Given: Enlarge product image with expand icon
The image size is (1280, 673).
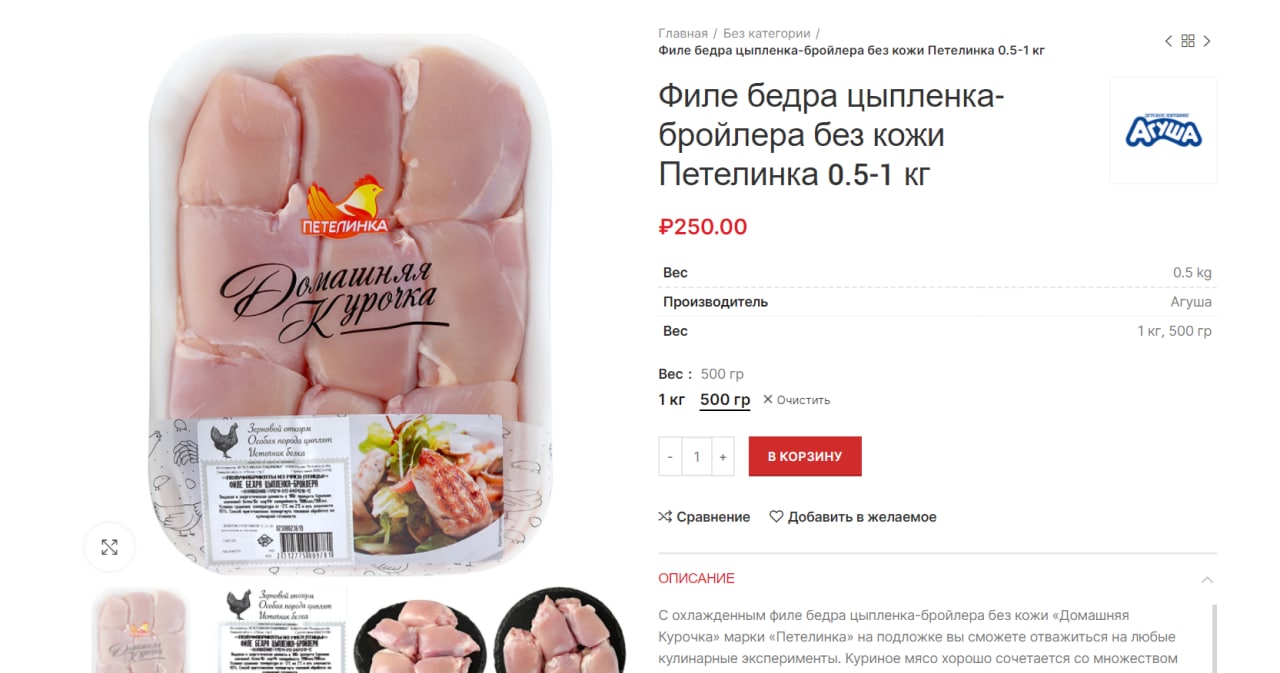Looking at the screenshot, I should coord(110,547).
